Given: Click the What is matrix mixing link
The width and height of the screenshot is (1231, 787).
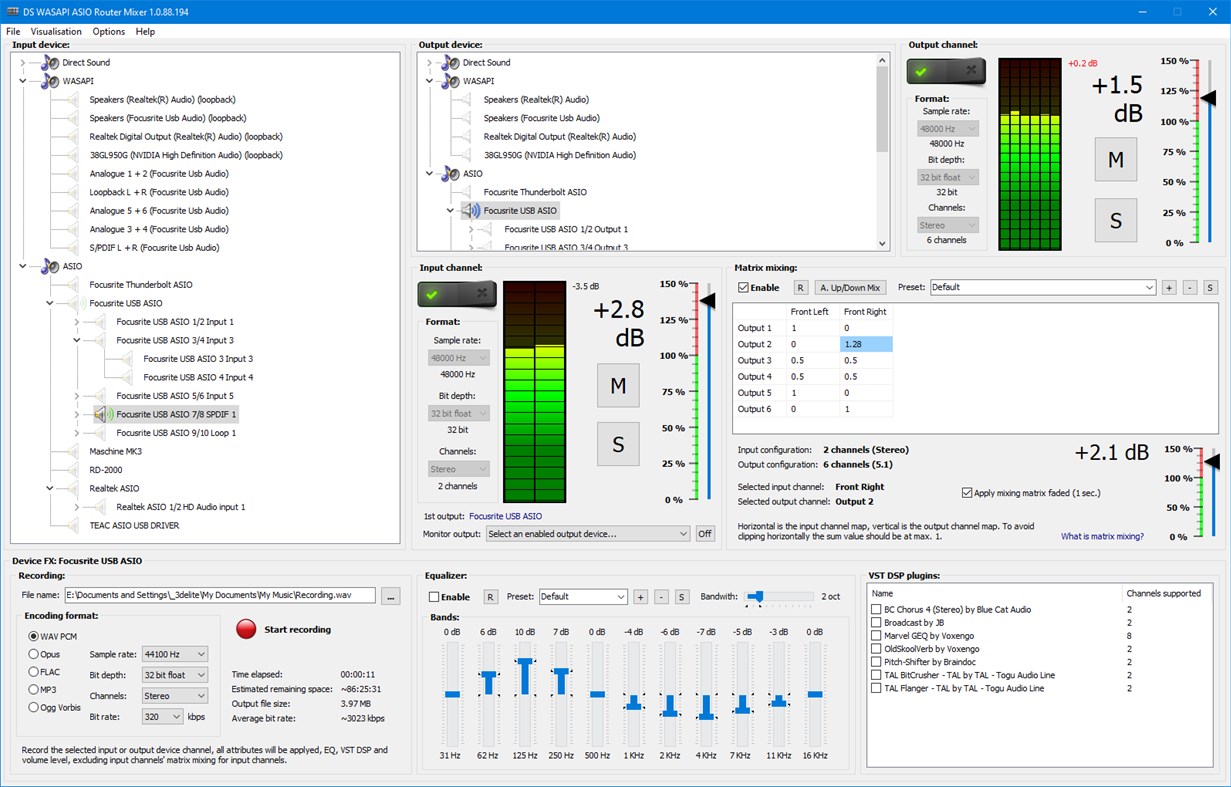Looking at the screenshot, I should [x=1102, y=536].
